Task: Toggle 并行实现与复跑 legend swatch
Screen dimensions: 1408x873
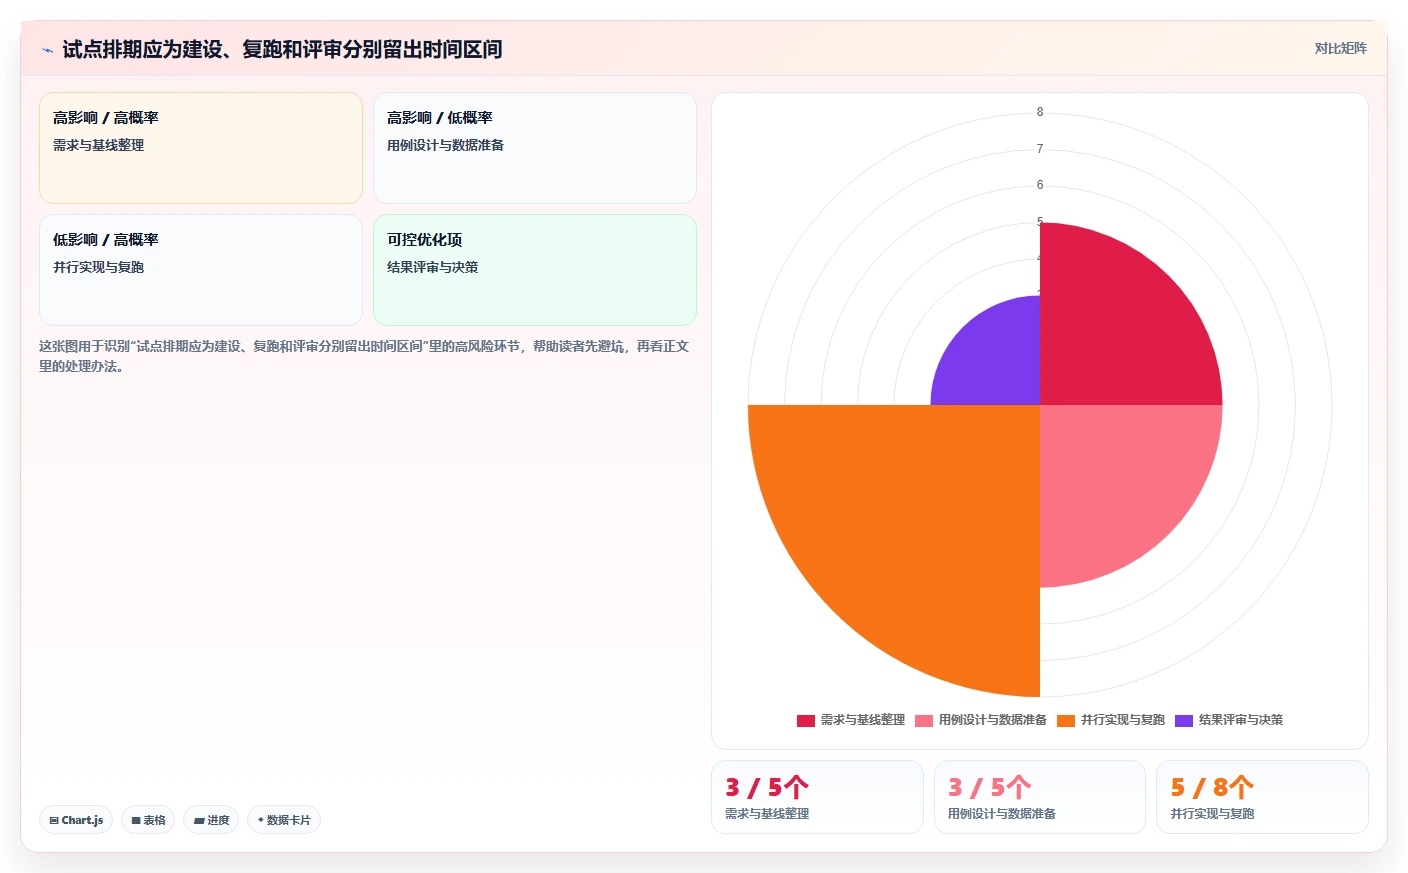Action: tap(1066, 720)
